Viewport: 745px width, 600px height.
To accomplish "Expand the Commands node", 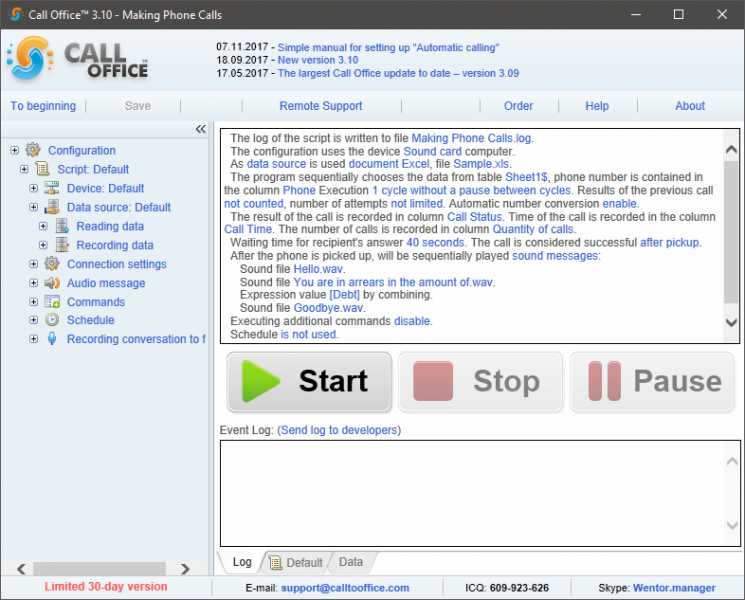I will pos(33,302).
